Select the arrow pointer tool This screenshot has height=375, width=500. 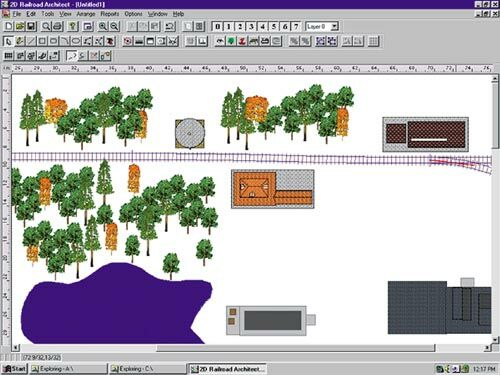pos(8,41)
